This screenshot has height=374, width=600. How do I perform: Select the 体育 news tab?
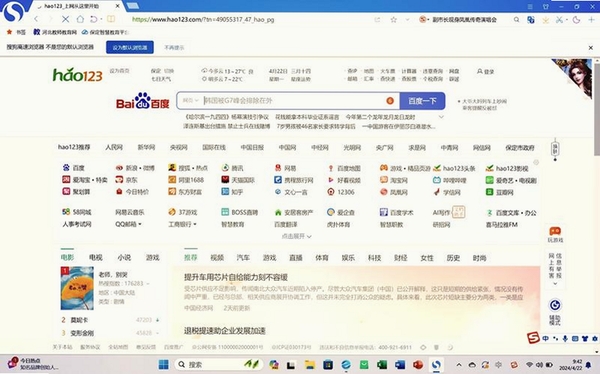[322, 258]
